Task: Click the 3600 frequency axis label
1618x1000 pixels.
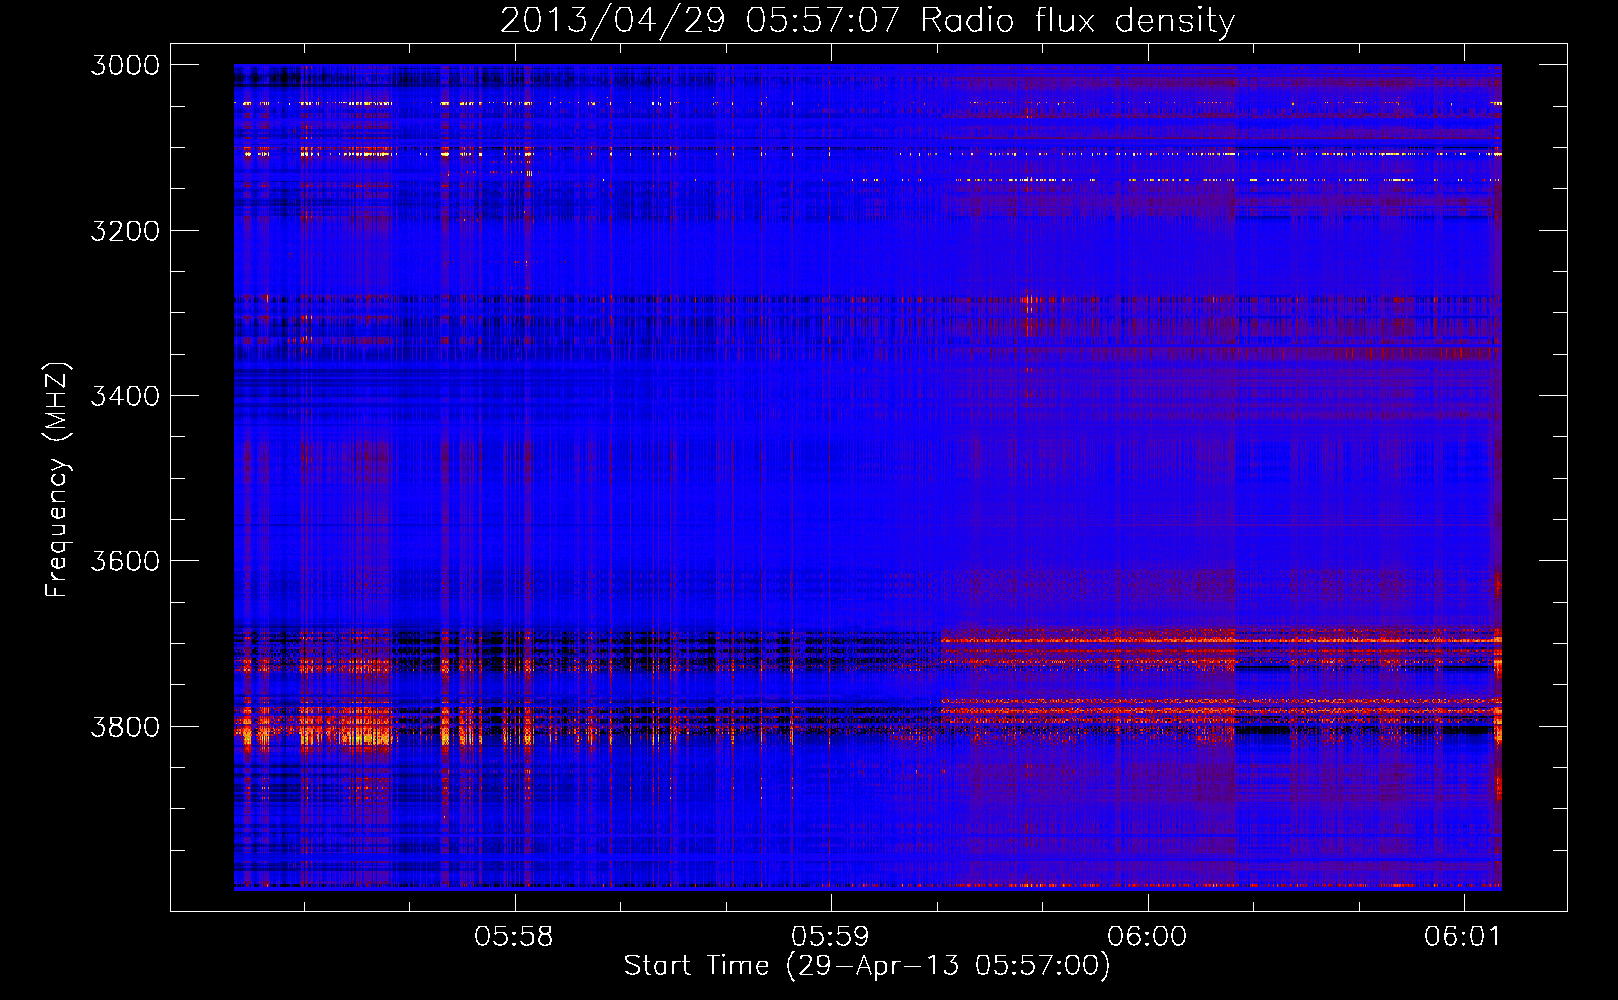Action: click(125, 561)
